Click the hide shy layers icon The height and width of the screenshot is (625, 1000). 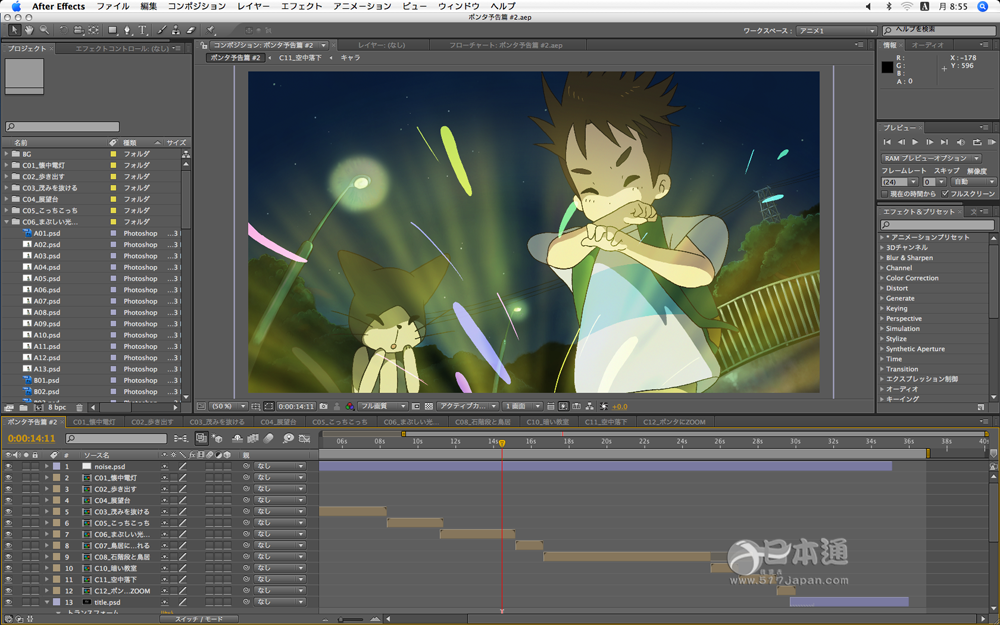pos(237,438)
